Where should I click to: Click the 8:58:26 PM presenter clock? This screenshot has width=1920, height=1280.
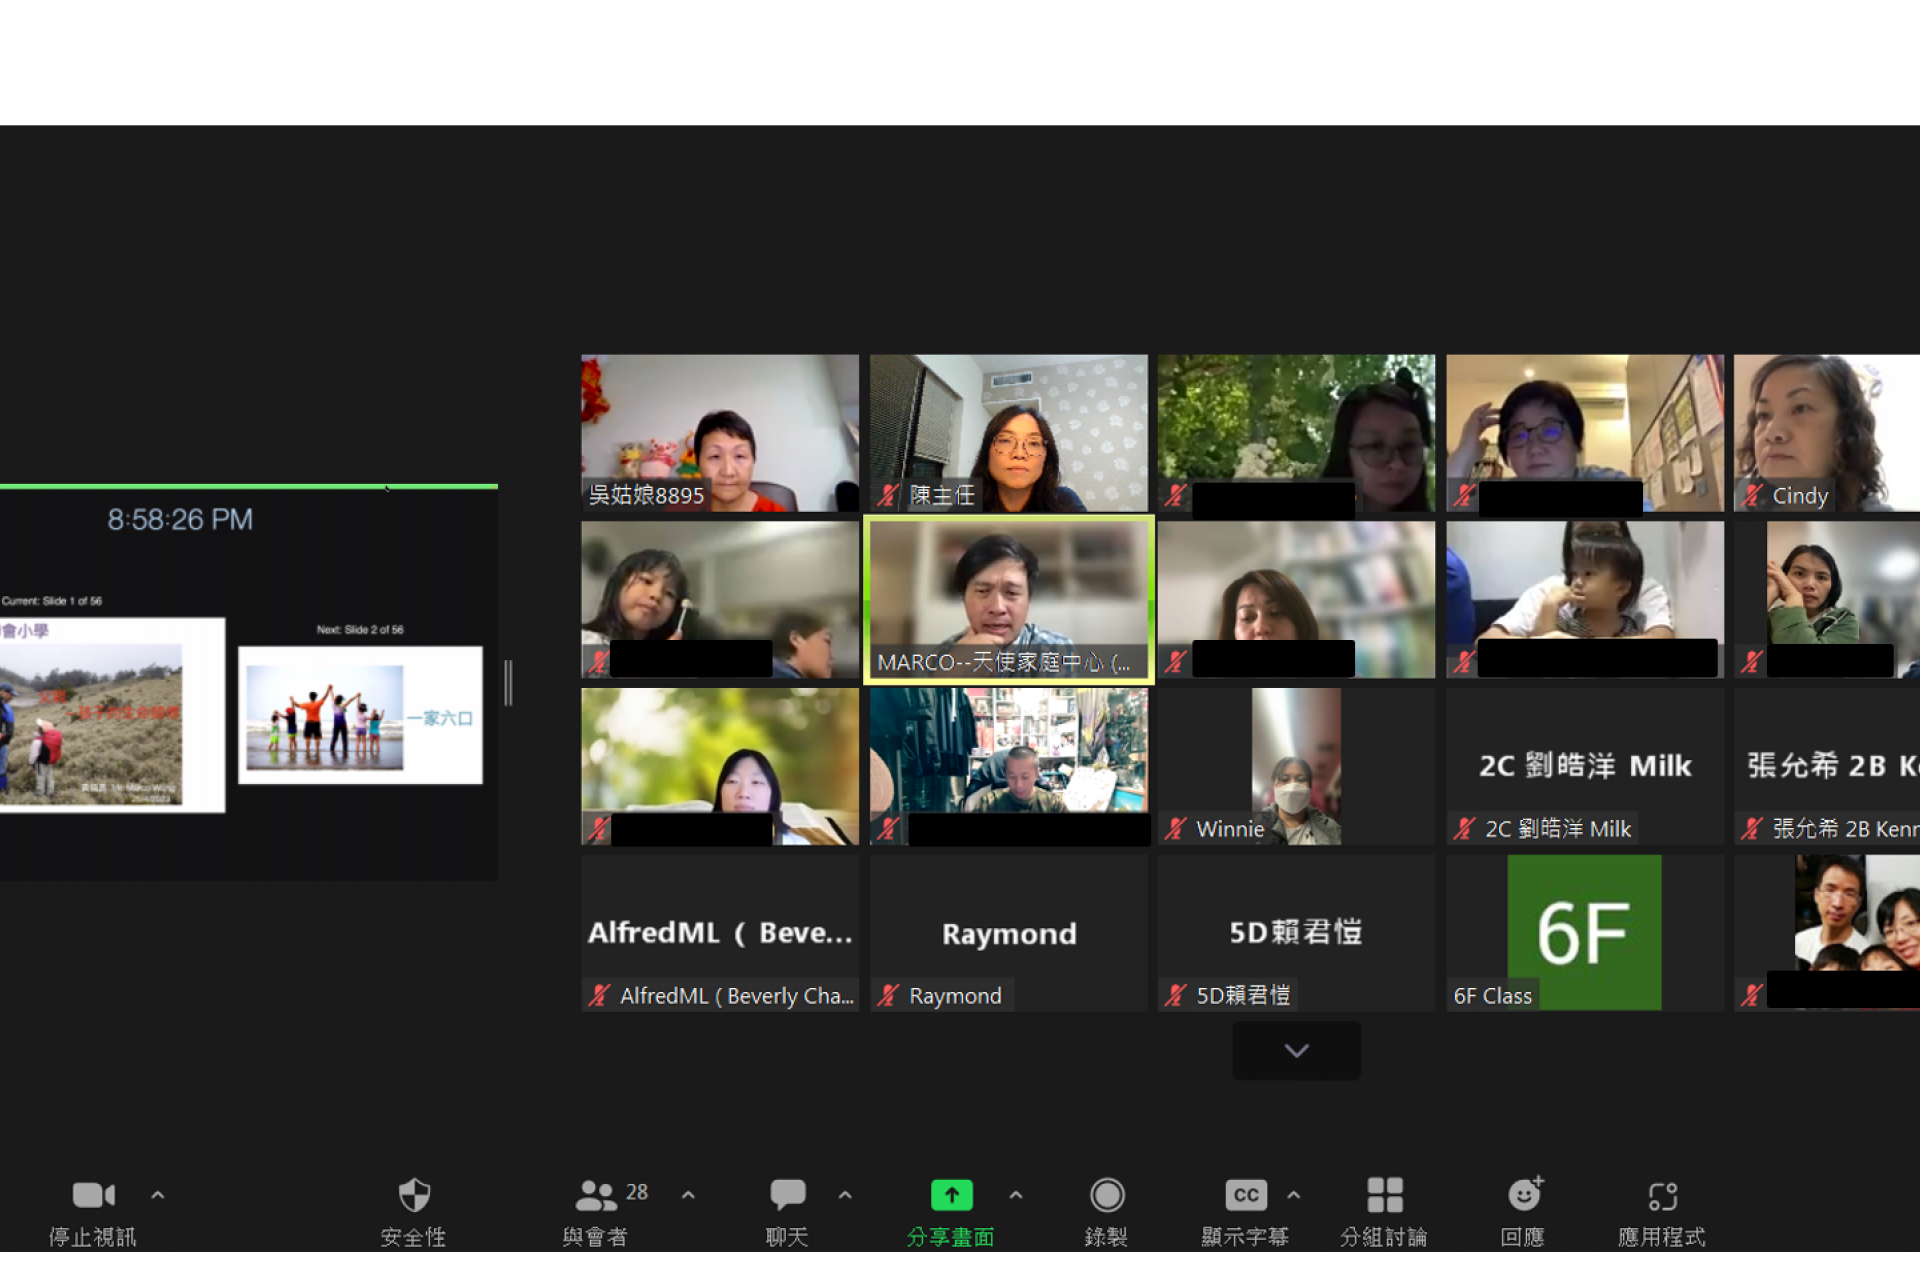(180, 519)
